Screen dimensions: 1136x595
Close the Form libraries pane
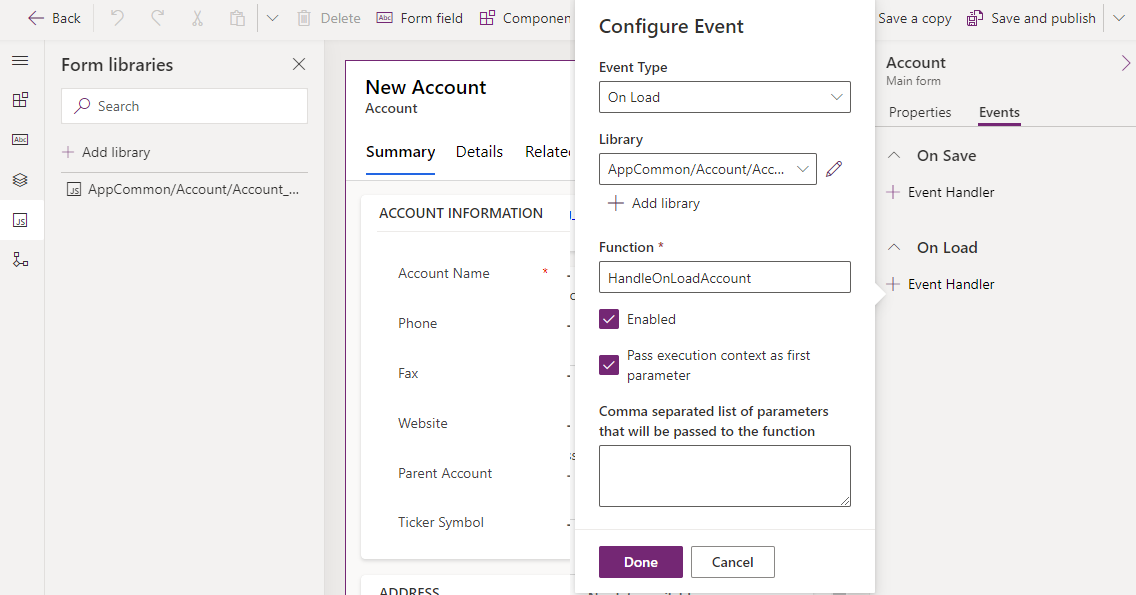[x=299, y=65]
